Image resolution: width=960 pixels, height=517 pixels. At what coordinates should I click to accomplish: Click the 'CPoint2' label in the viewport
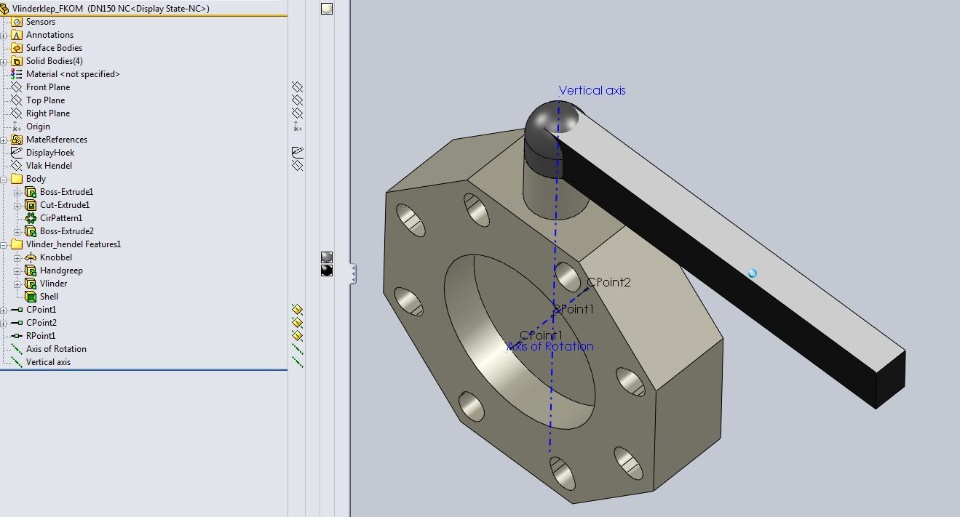tap(609, 282)
